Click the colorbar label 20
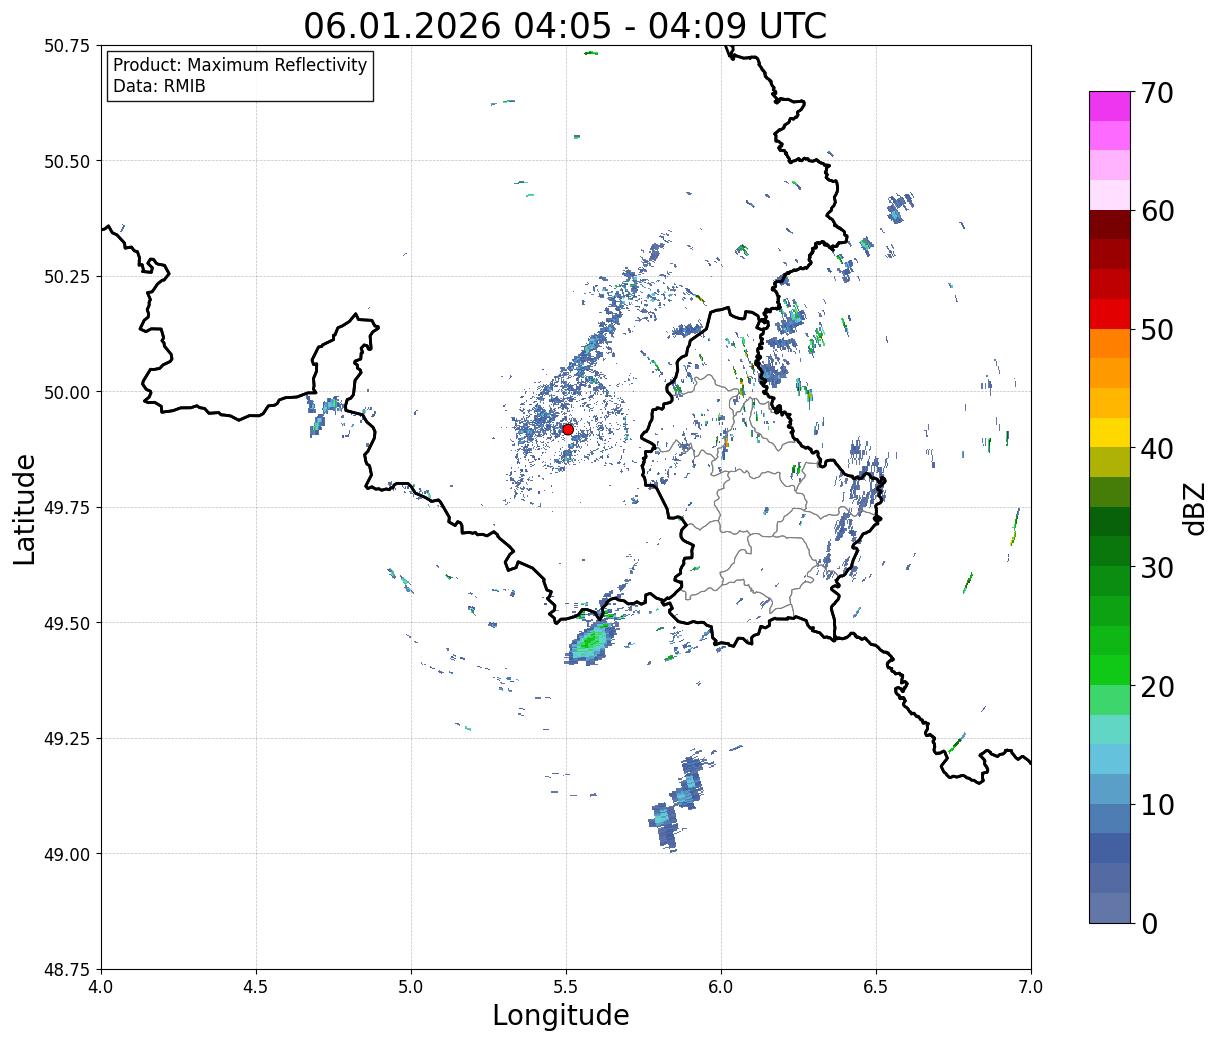 pyautogui.click(x=1157, y=687)
